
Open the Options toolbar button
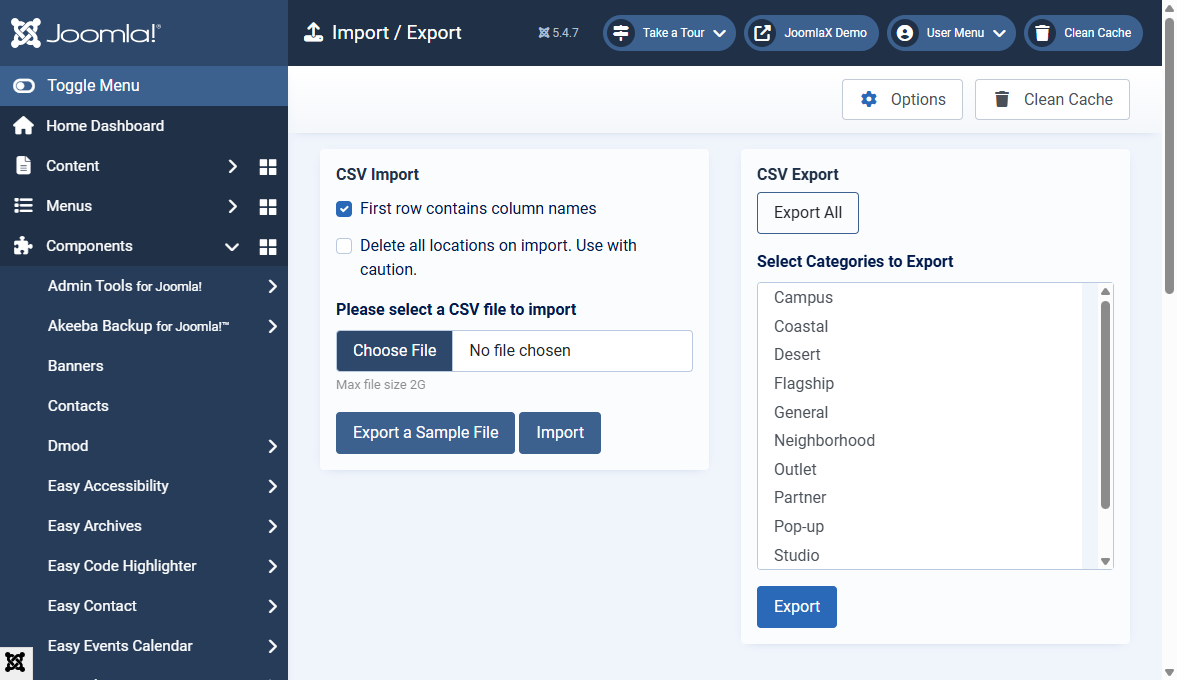pyautogui.click(x=902, y=100)
